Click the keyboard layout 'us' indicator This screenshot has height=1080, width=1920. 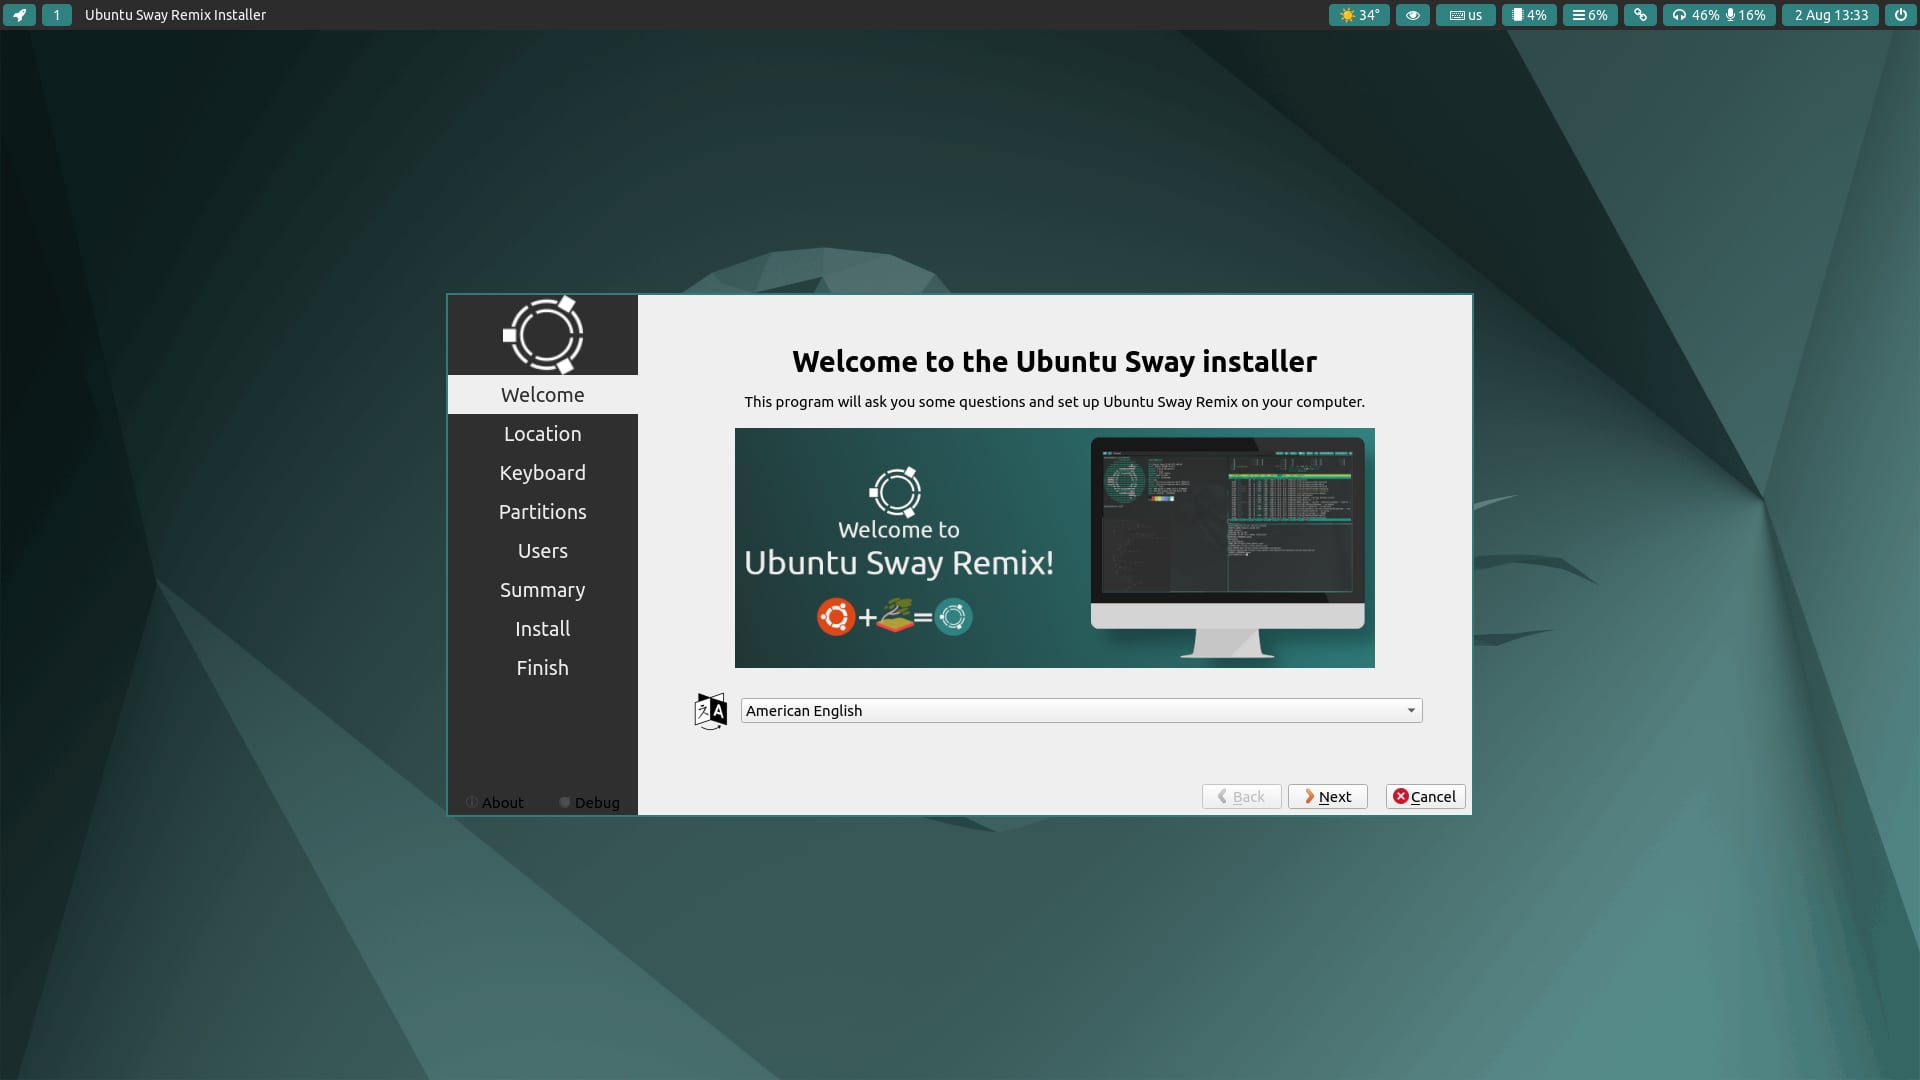coord(1465,15)
